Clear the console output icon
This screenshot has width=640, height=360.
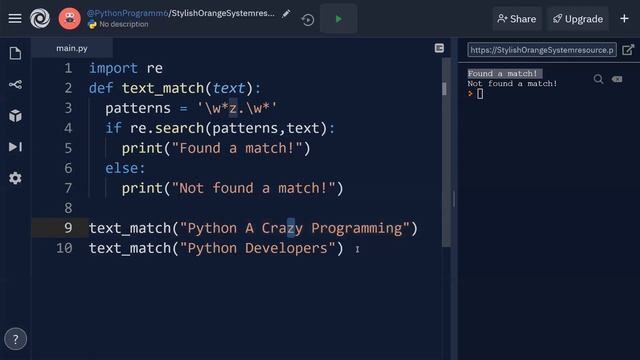click(617, 79)
